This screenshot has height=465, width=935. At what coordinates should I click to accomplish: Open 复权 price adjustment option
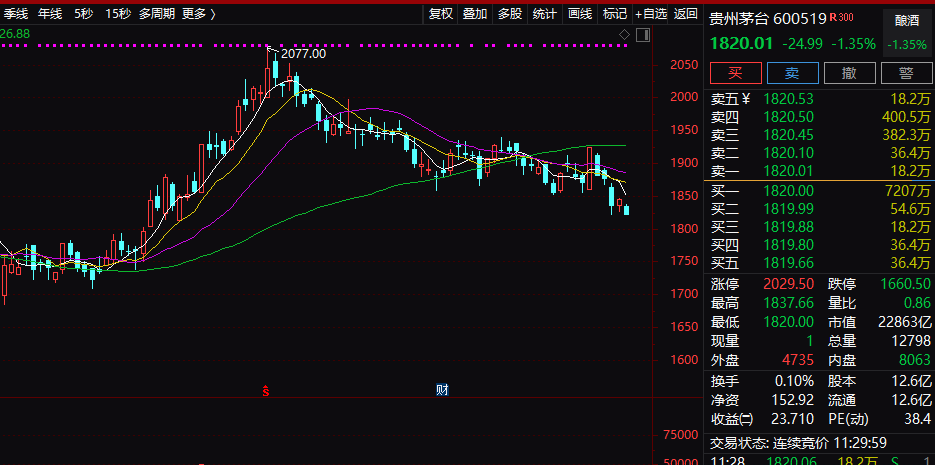(441, 14)
